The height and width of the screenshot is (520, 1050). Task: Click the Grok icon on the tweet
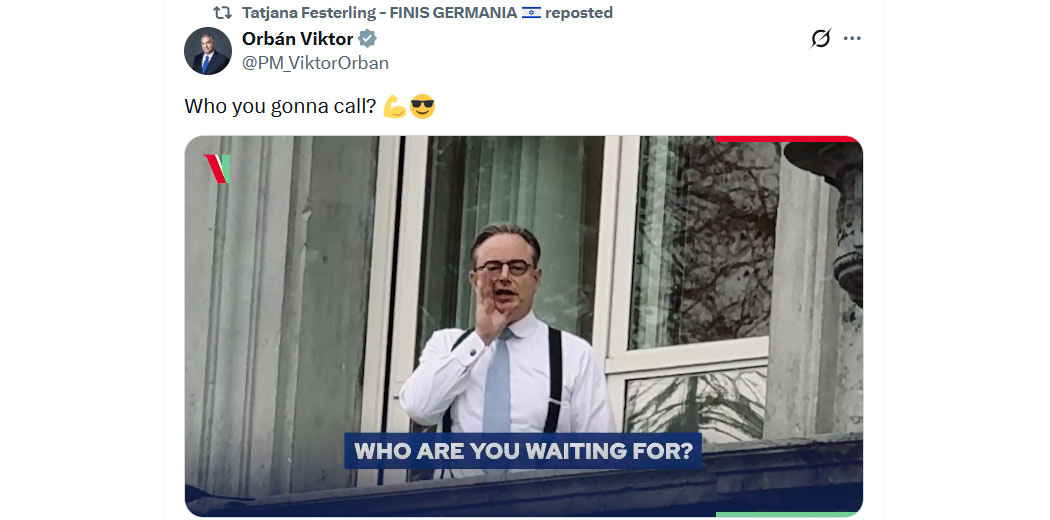(x=820, y=39)
